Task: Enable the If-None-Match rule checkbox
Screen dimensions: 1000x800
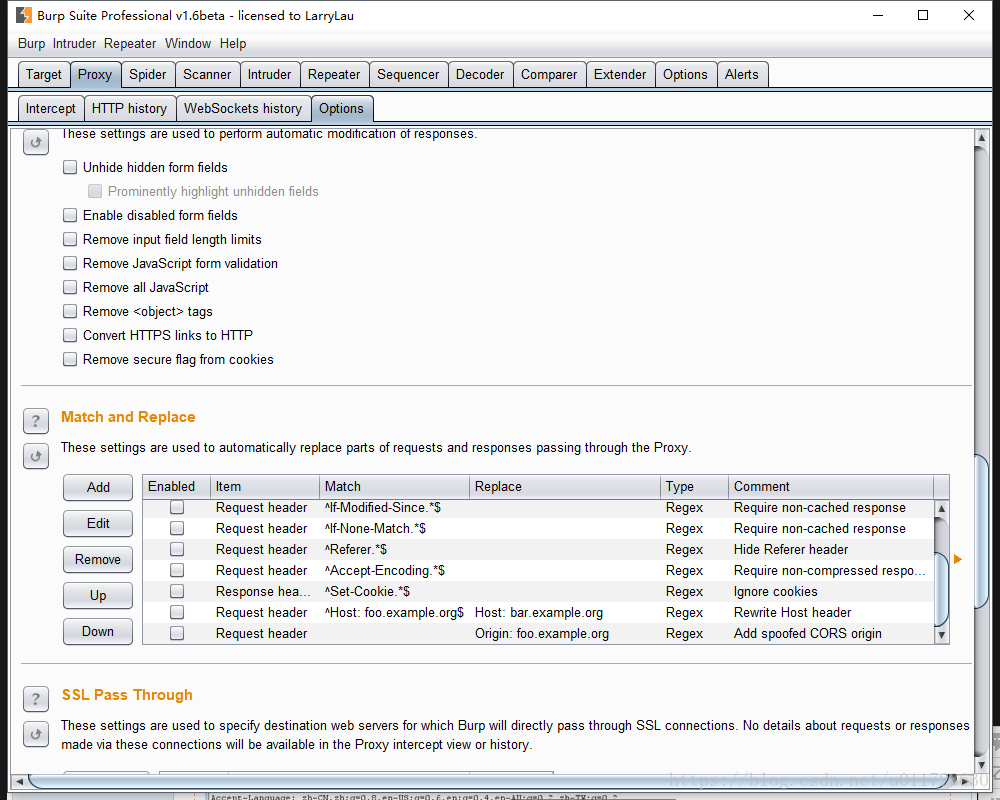Action: [x=177, y=528]
